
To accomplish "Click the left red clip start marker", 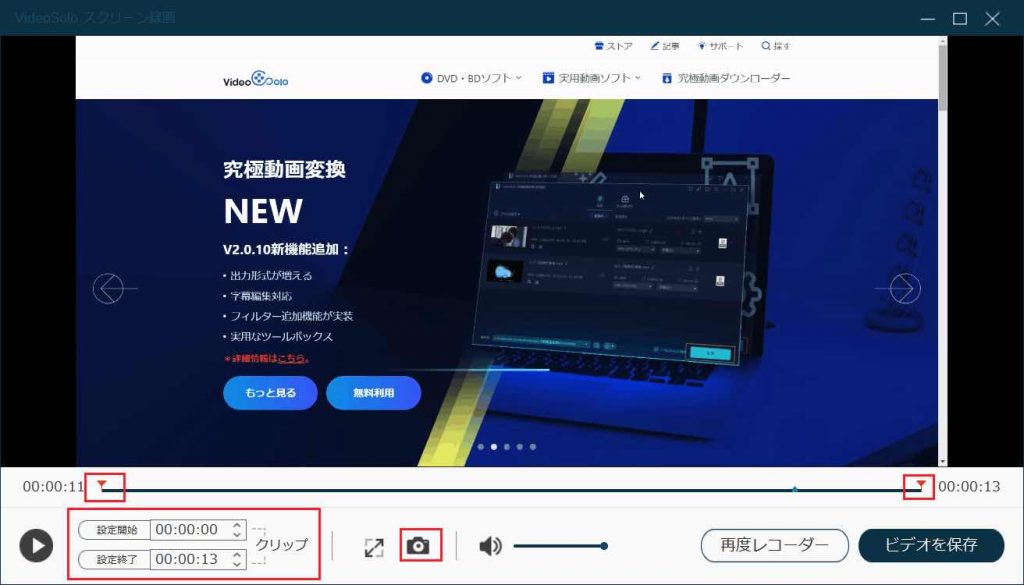I will tap(102, 485).
